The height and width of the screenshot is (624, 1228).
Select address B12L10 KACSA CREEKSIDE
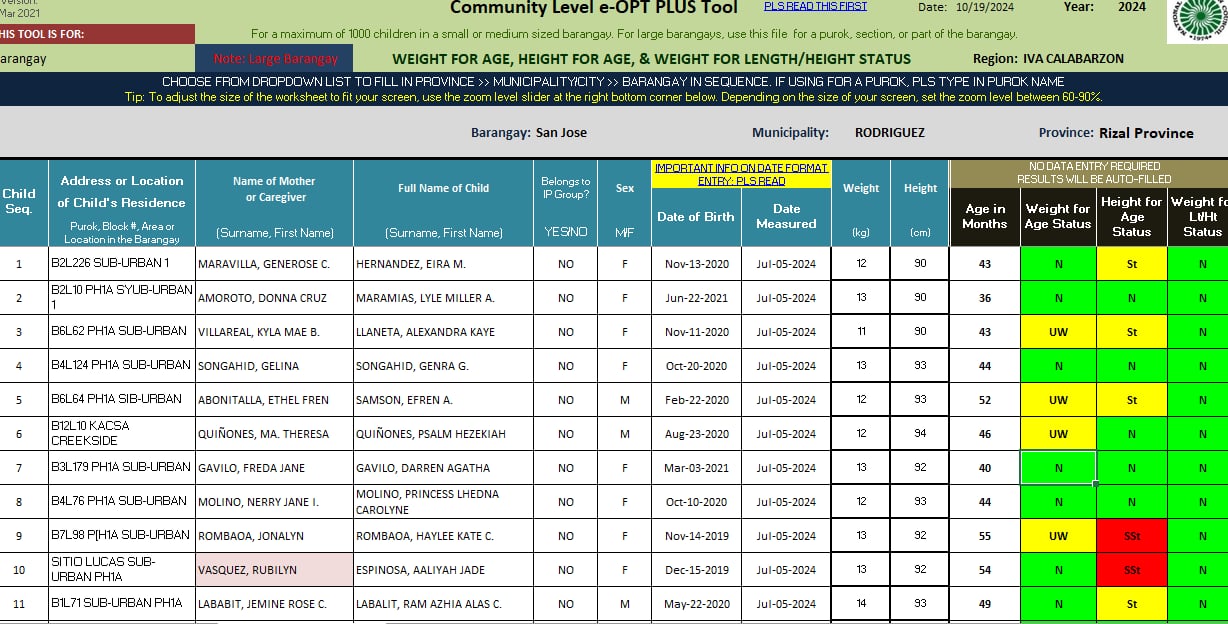(122, 434)
